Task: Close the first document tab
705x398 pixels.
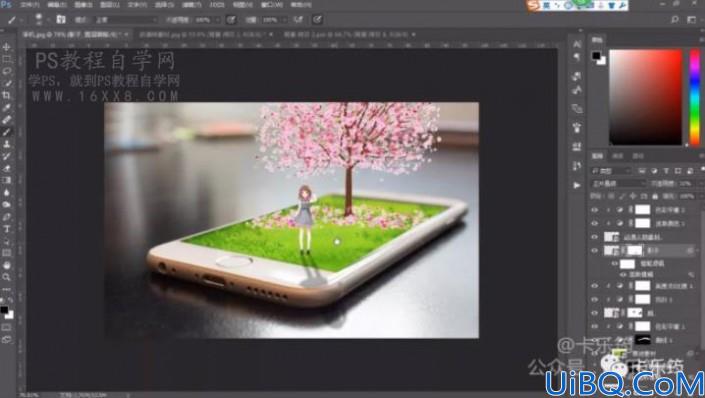Action: (126, 34)
